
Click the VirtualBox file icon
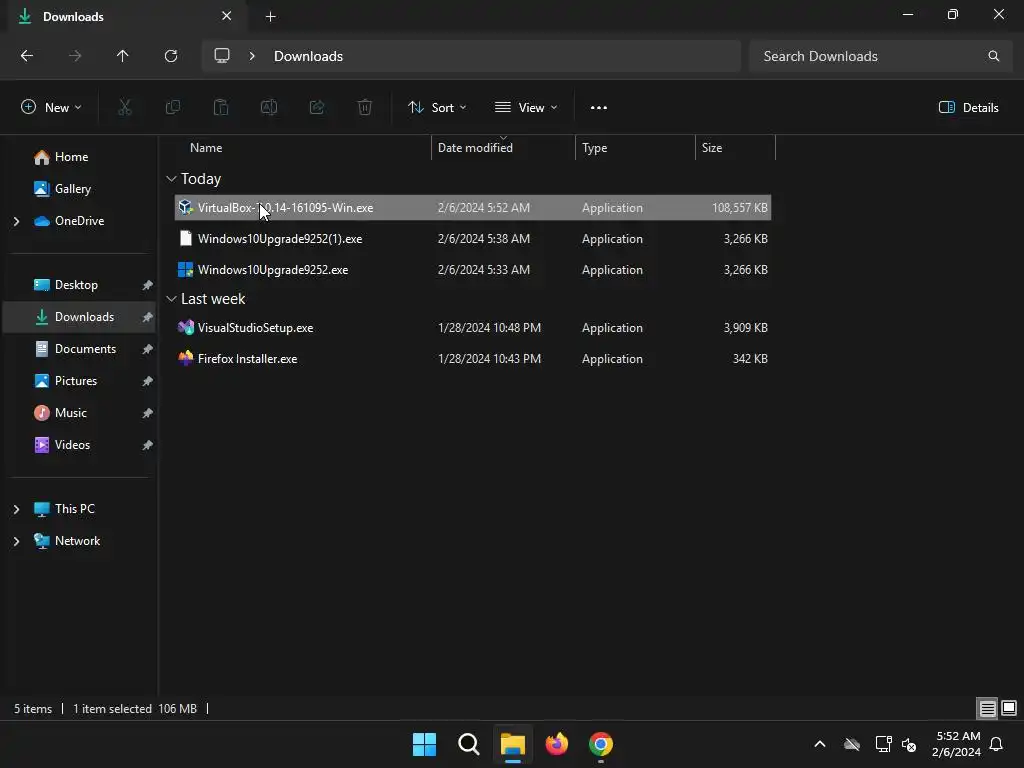[x=185, y=208]
